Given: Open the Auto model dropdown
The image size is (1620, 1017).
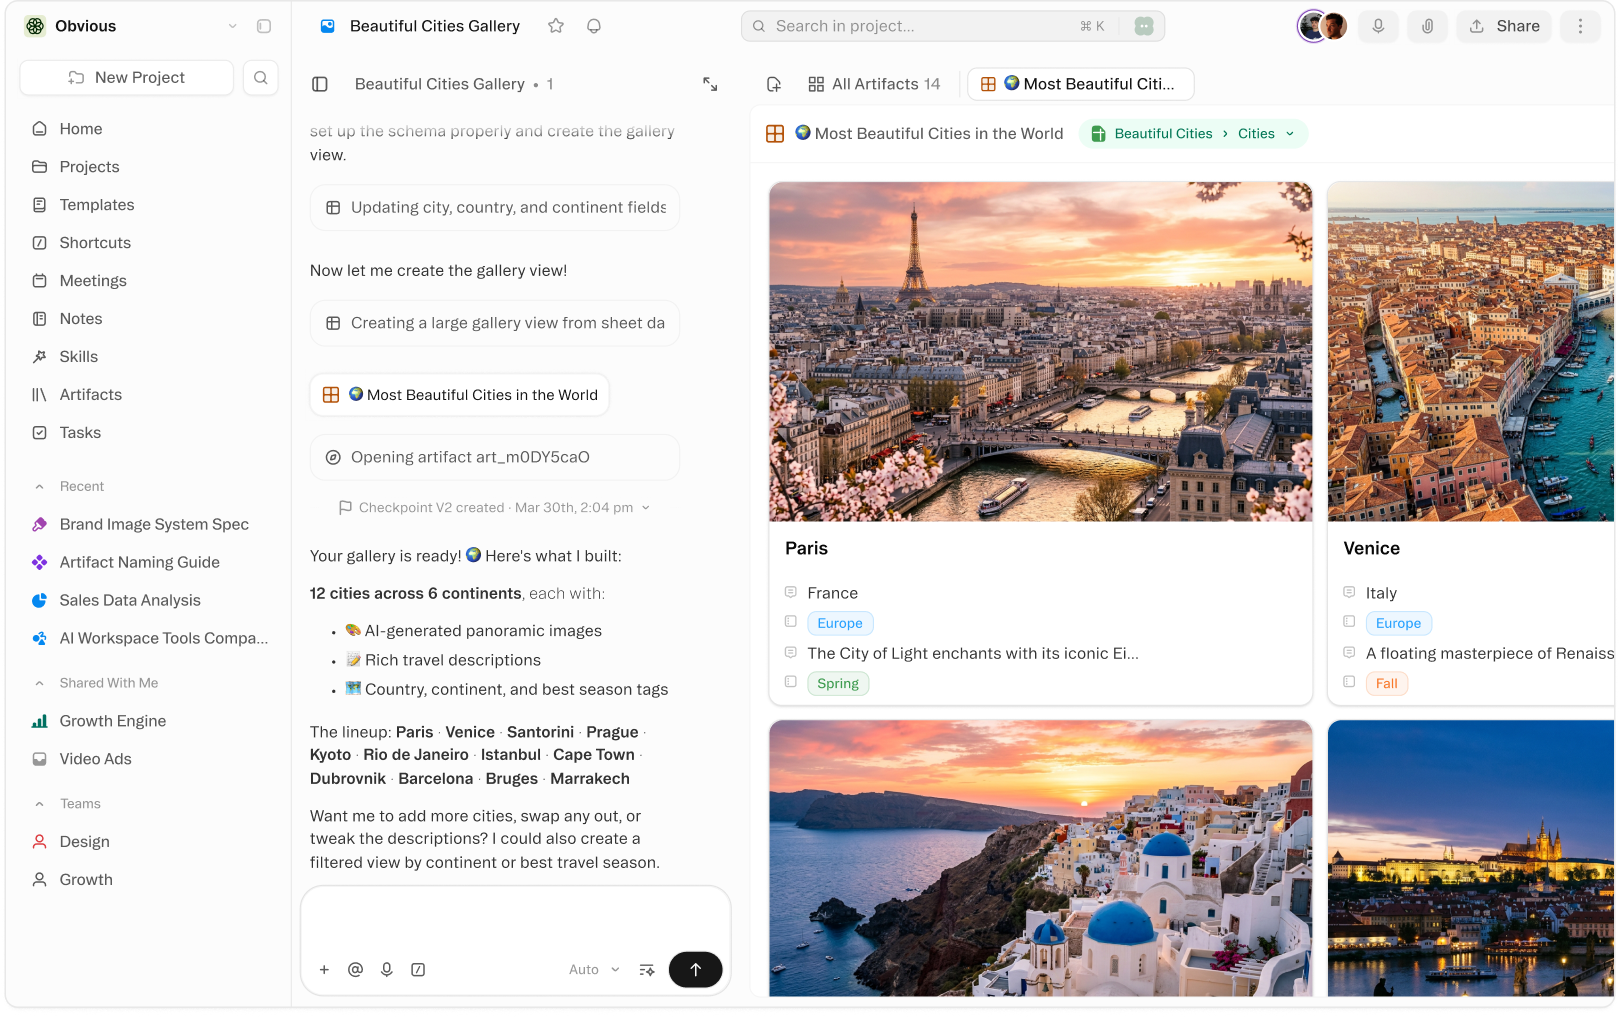Looking at the screenshot, I should pos(594,969).
